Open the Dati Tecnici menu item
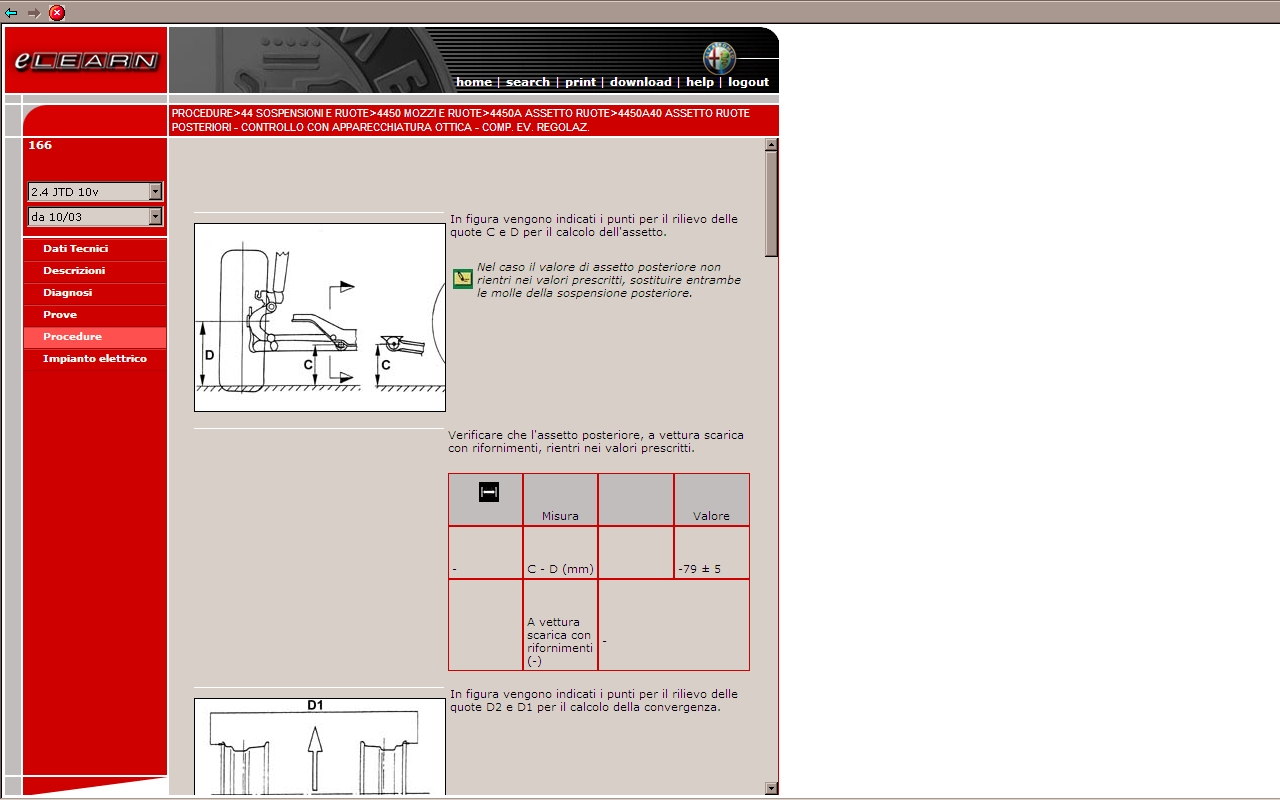The height and width of the screenshot is (800, 1280). [x=75, y=249]
